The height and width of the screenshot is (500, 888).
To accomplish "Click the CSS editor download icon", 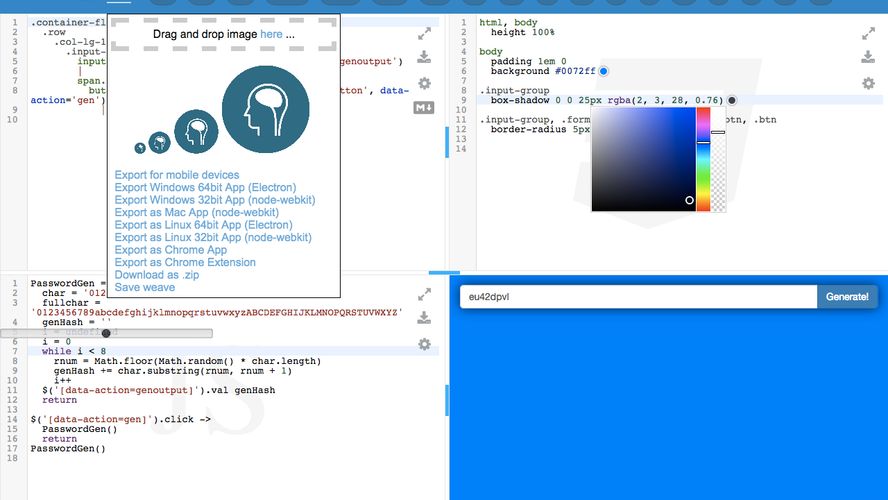I will coord(868,57).
